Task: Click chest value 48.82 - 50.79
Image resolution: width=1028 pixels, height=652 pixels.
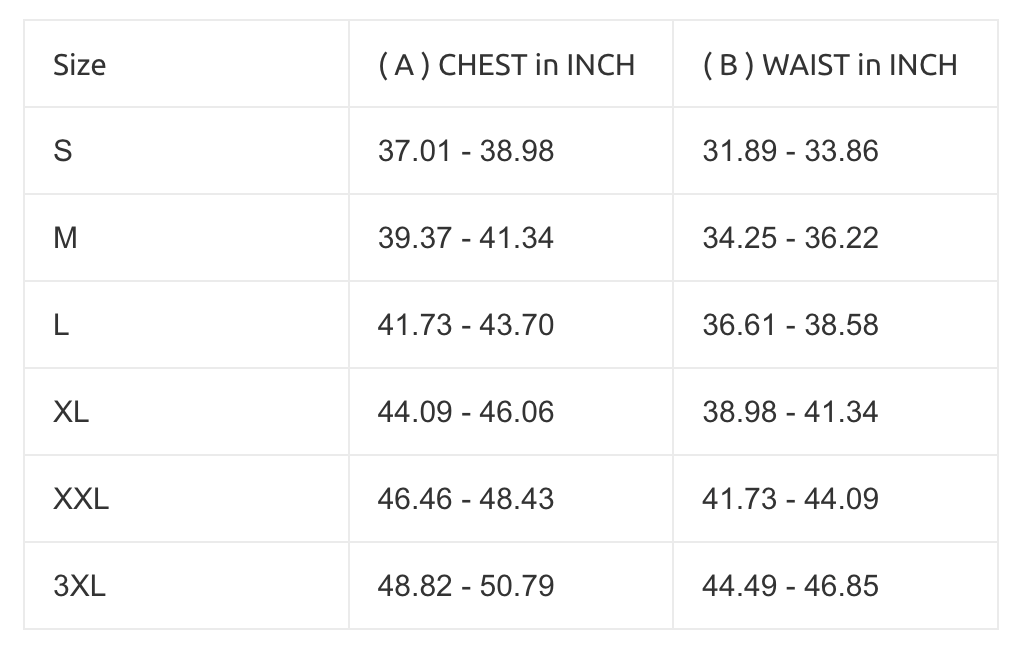Action: (x=465, y=585)
